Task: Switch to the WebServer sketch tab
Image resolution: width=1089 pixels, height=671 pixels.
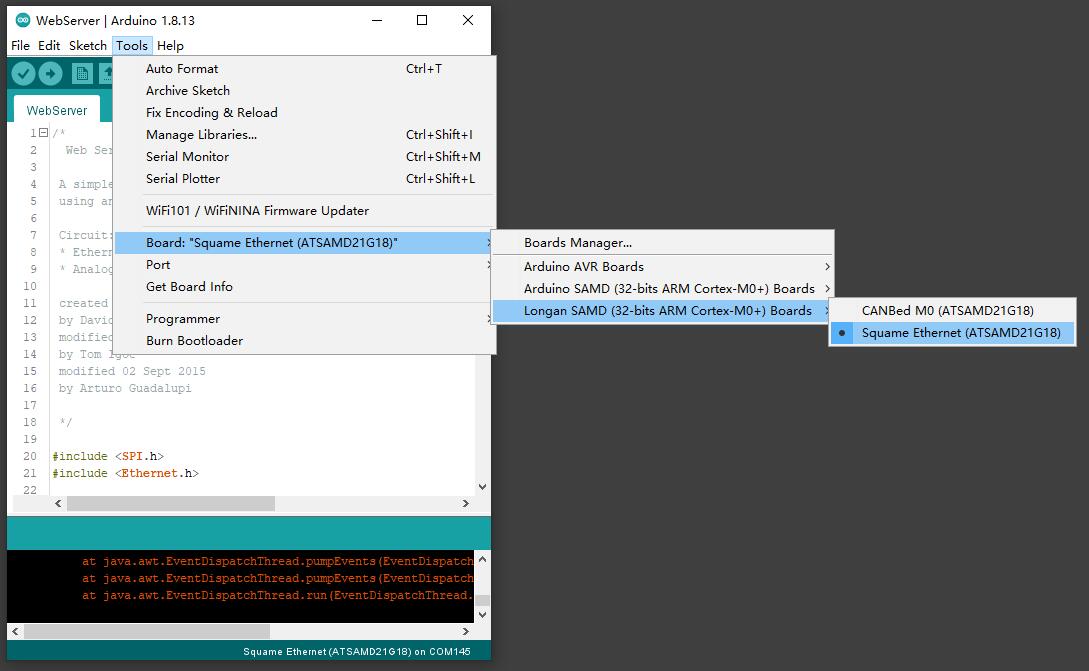Action: coord(57,110)
